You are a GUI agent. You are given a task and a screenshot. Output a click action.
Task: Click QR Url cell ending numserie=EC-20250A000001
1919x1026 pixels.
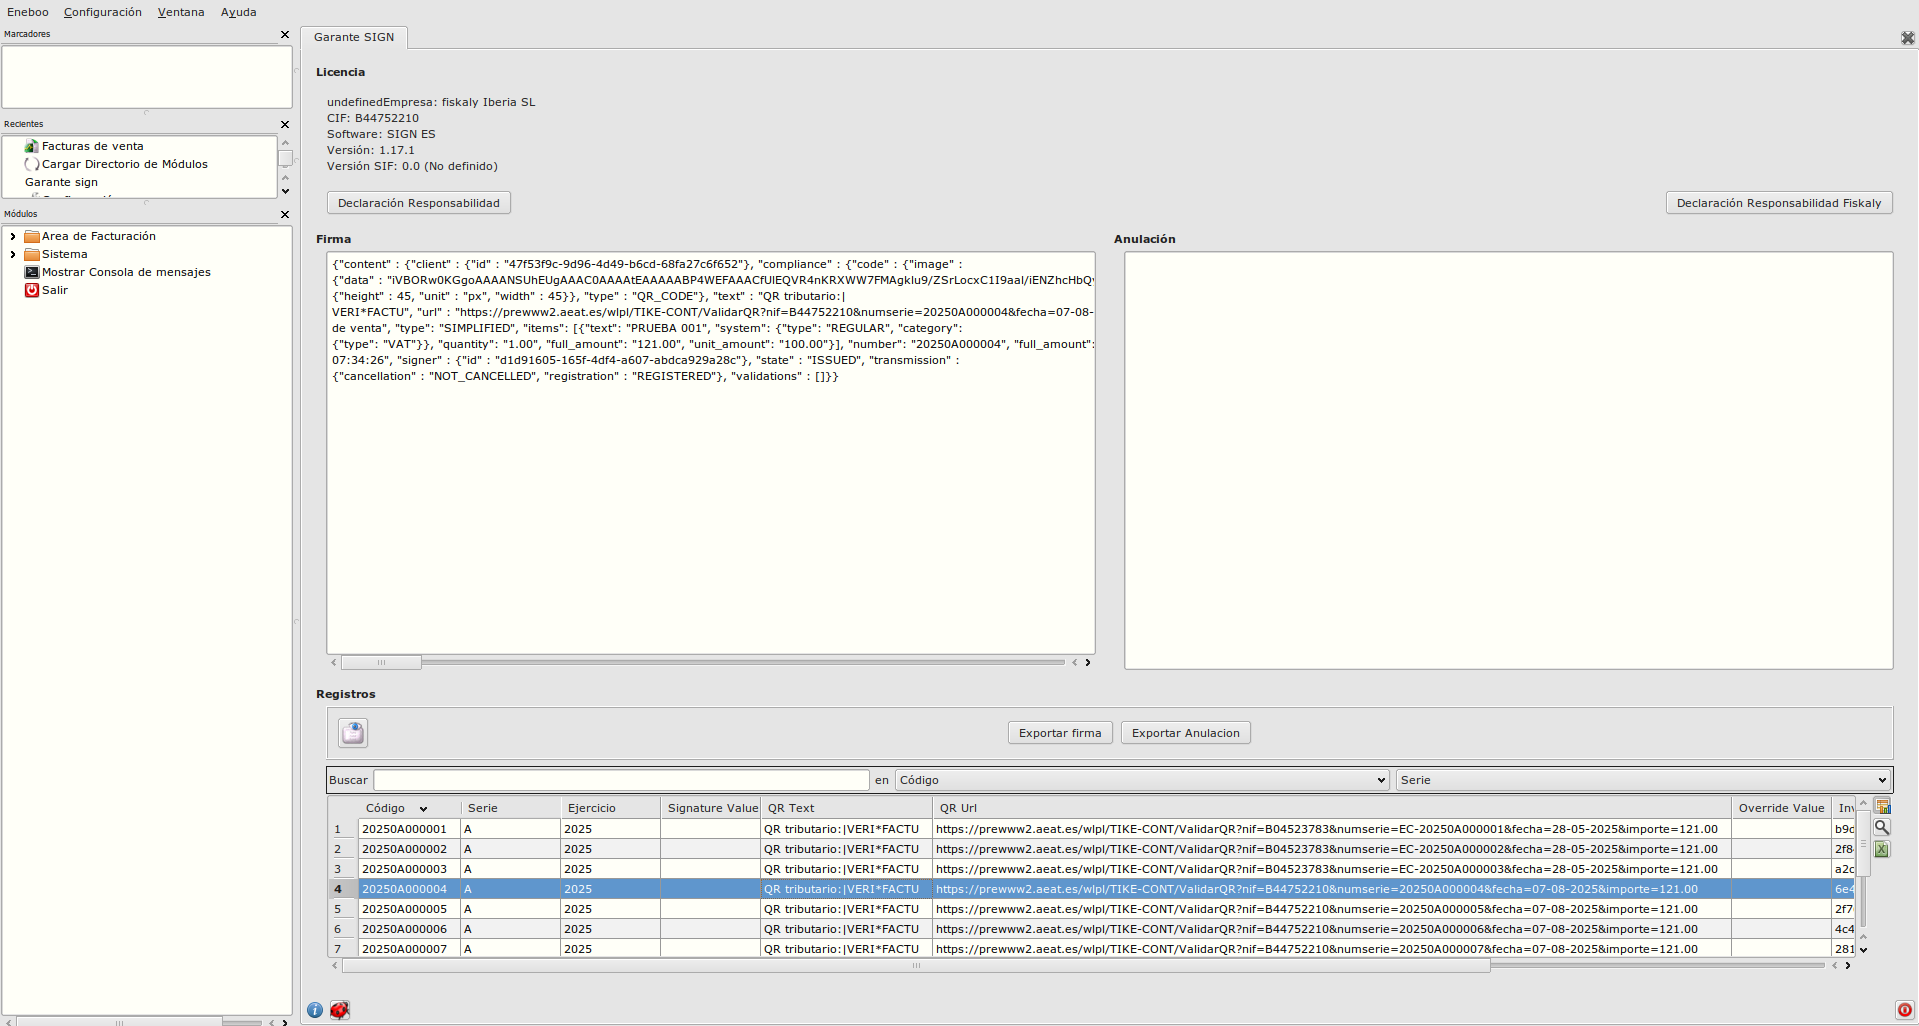pos(1331,829)
